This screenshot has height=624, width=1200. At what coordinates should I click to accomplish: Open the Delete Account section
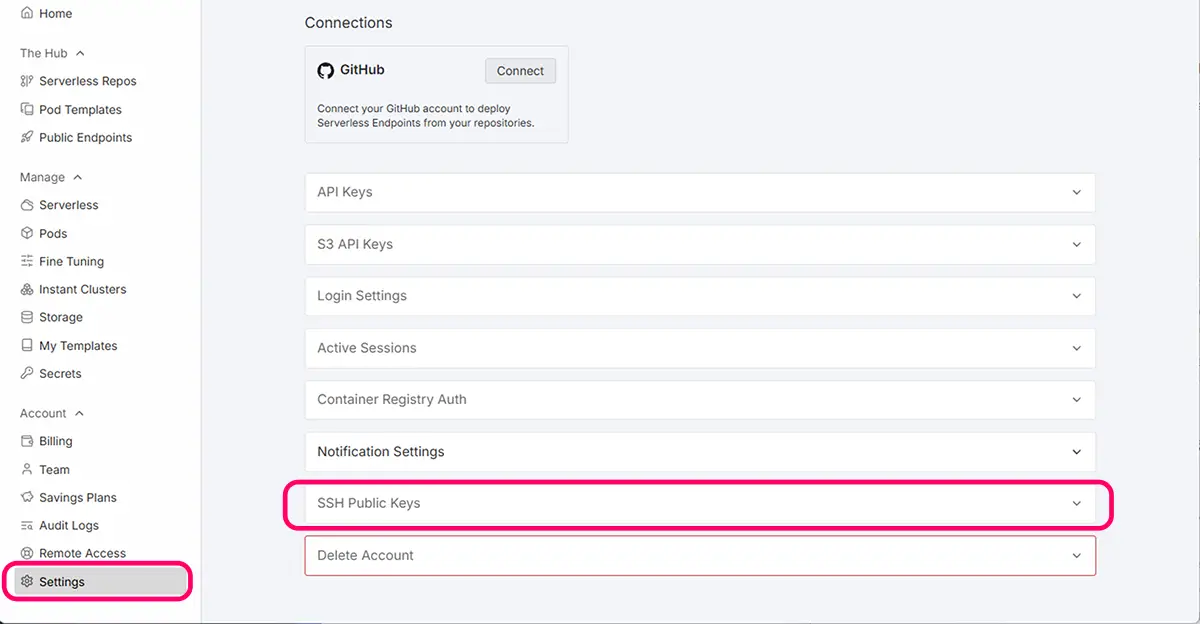coord(699,555)
